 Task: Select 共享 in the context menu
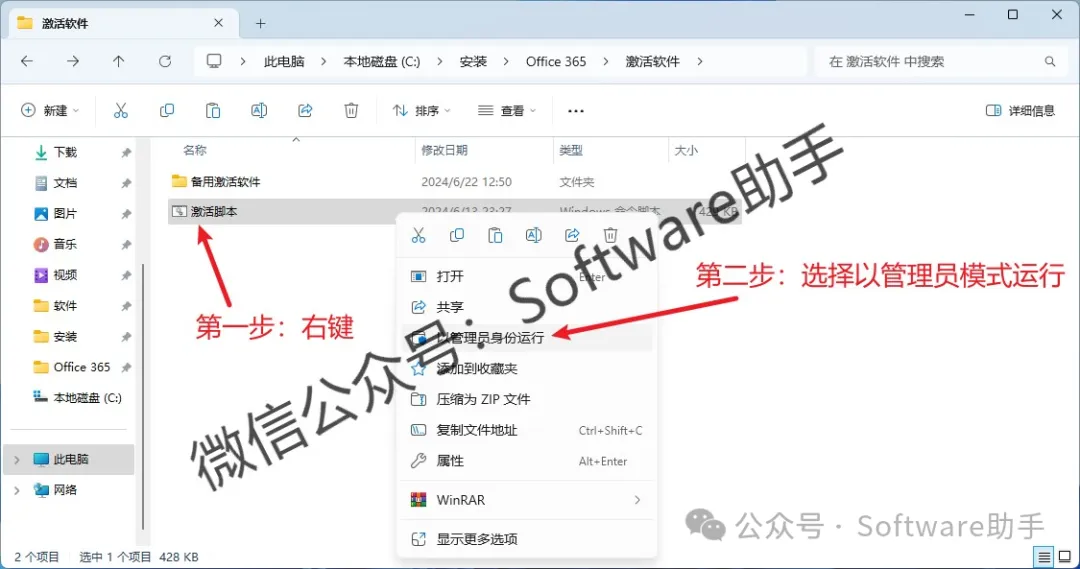(526, 307)
